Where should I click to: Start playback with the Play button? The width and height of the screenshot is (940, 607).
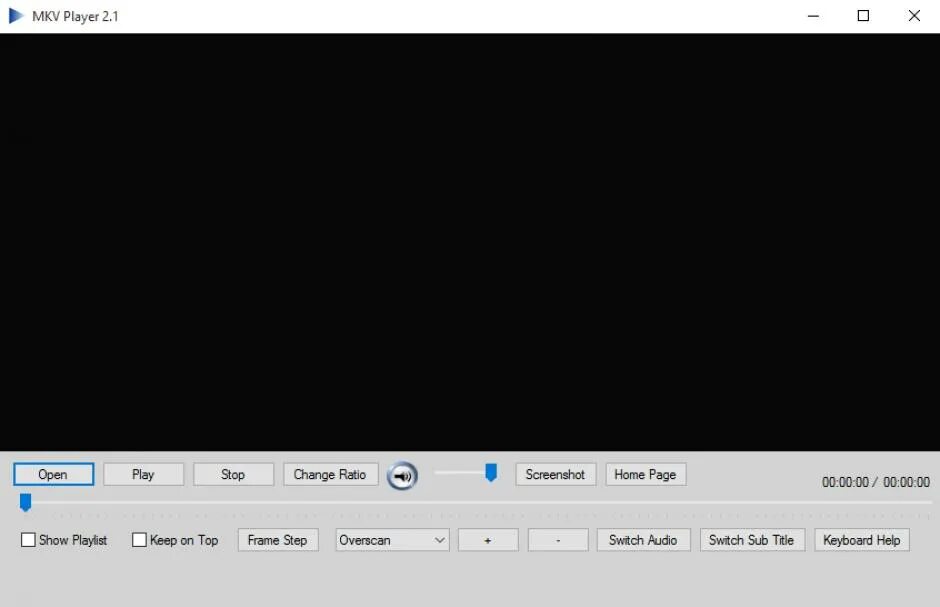143,475
